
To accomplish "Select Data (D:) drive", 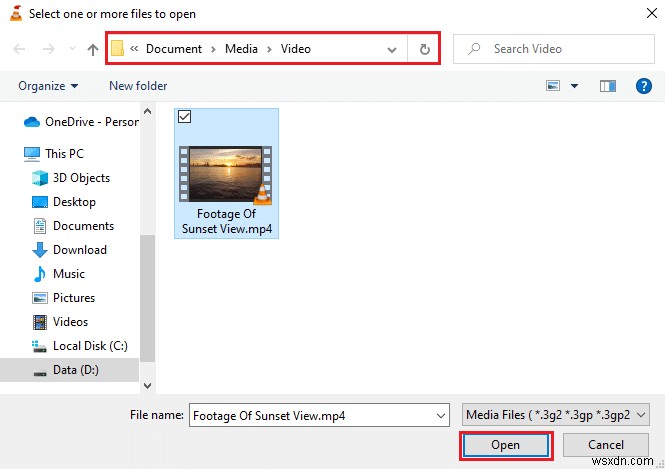I will pyautogui.click(x=69, y=370).
